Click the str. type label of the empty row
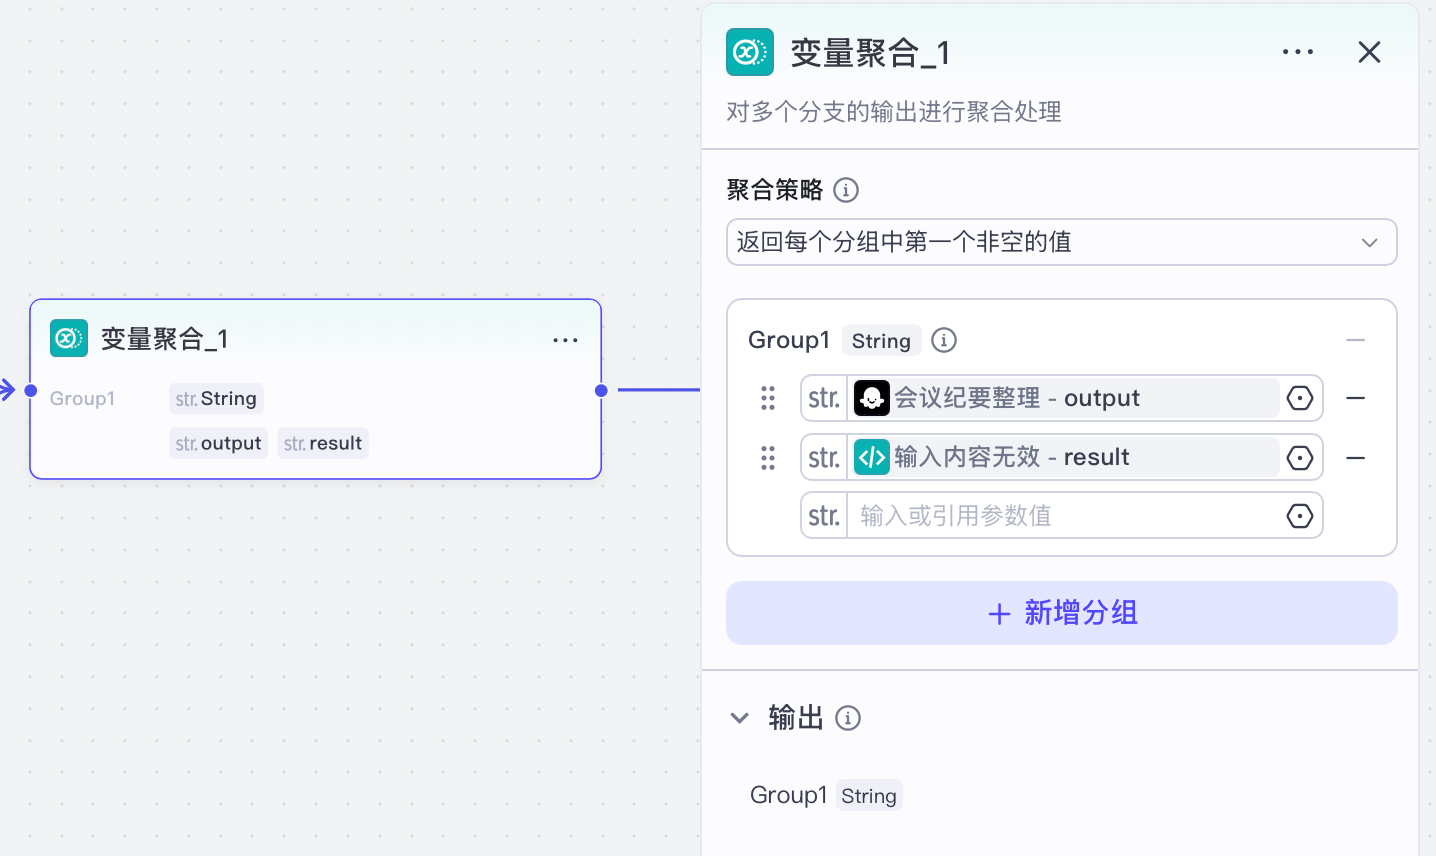 [x=824, y=516]
